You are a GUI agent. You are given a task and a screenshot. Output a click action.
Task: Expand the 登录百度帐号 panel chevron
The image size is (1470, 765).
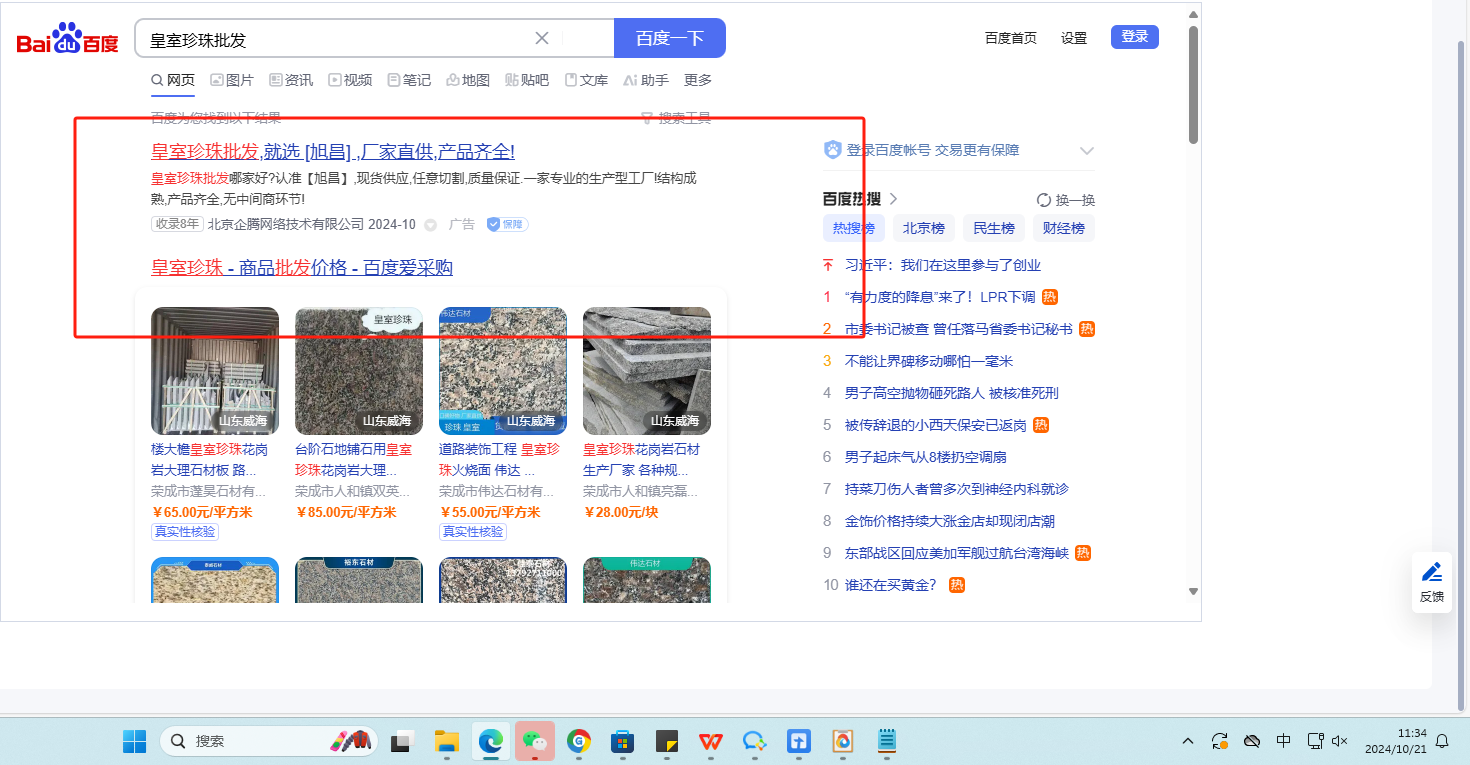[x=1087, y=151]
